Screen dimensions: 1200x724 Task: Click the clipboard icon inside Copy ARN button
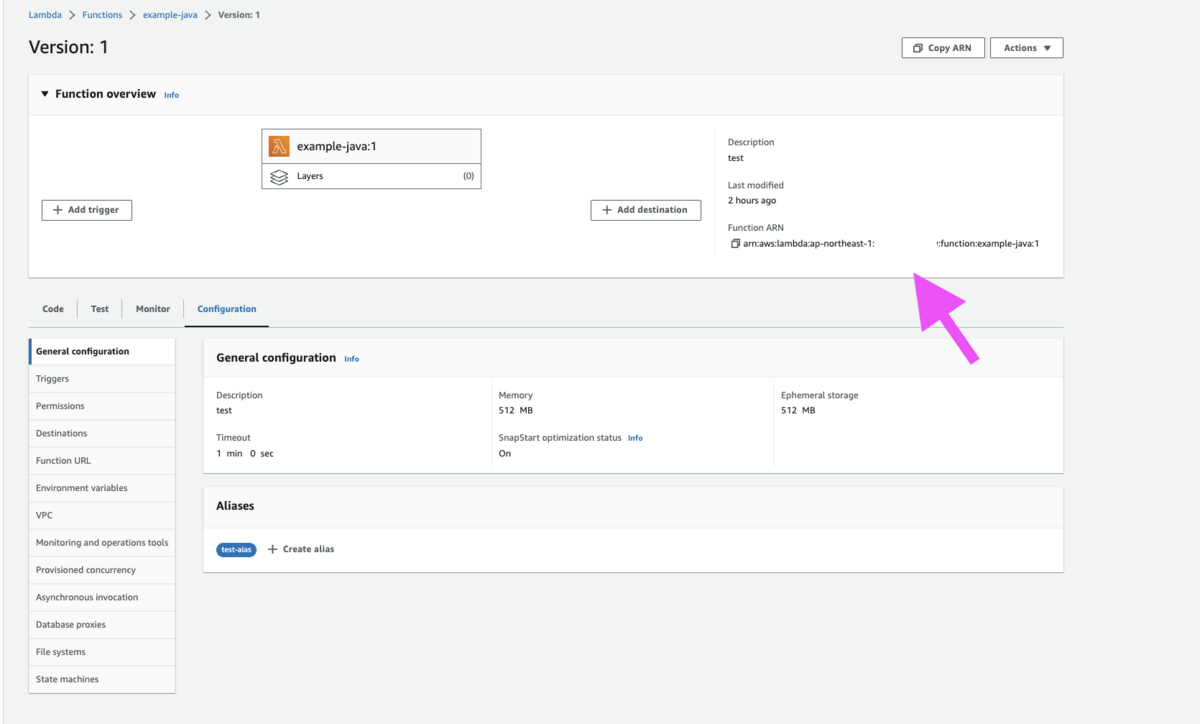click(917, 47)
